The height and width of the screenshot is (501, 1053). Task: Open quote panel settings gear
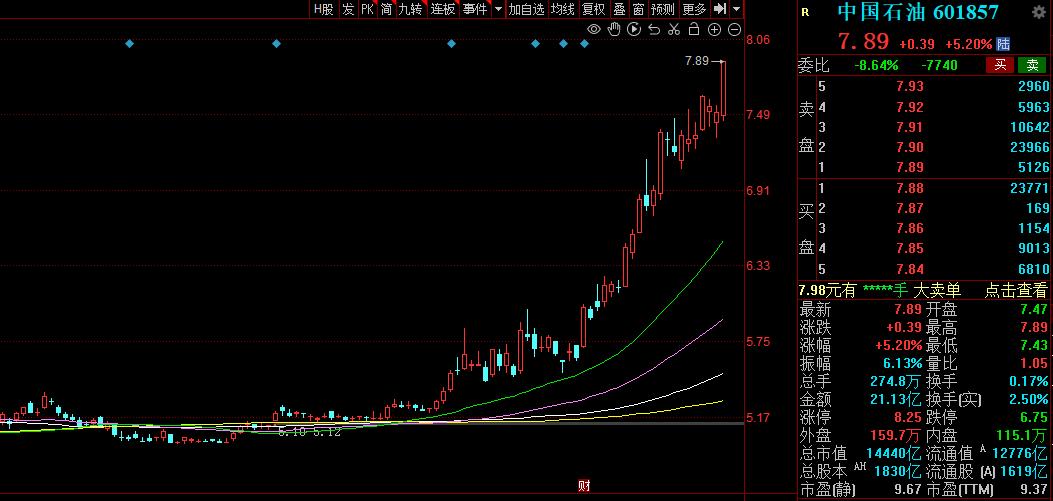(x=1038, y=12)
